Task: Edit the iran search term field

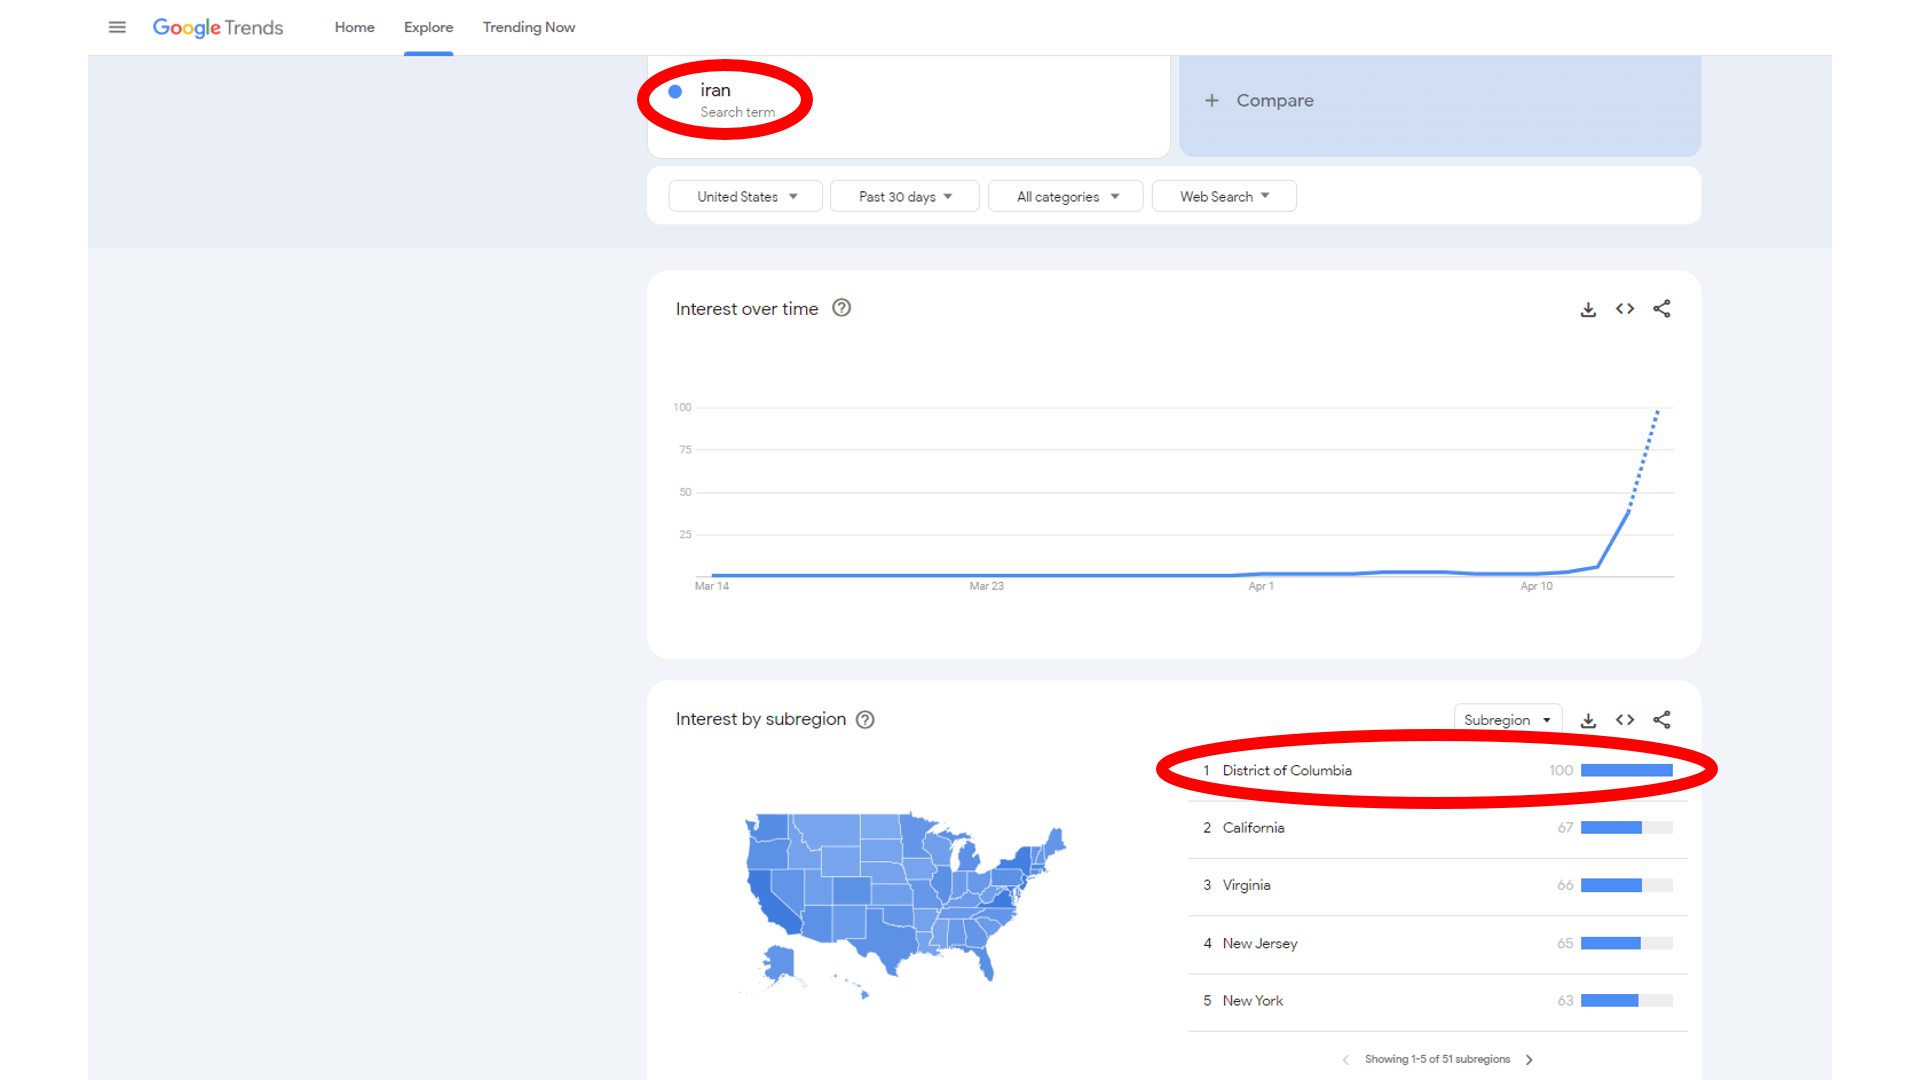Action: click(x=908, y=101)
